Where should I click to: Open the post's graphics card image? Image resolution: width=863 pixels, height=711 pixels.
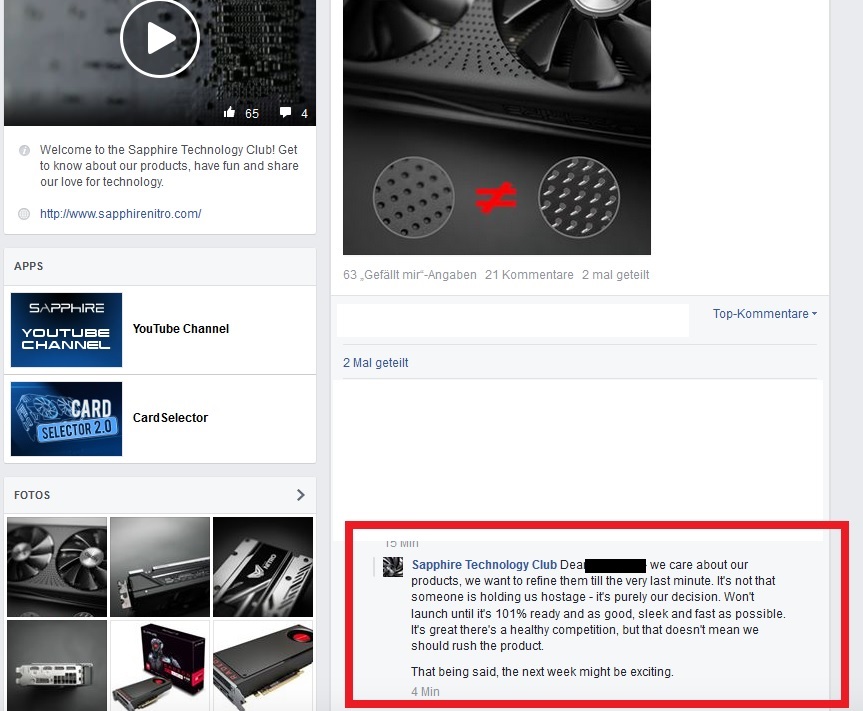coord(496,127)
